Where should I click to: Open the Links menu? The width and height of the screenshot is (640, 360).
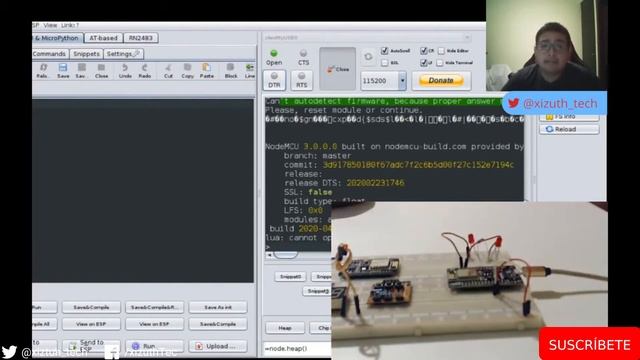(68, 25)
